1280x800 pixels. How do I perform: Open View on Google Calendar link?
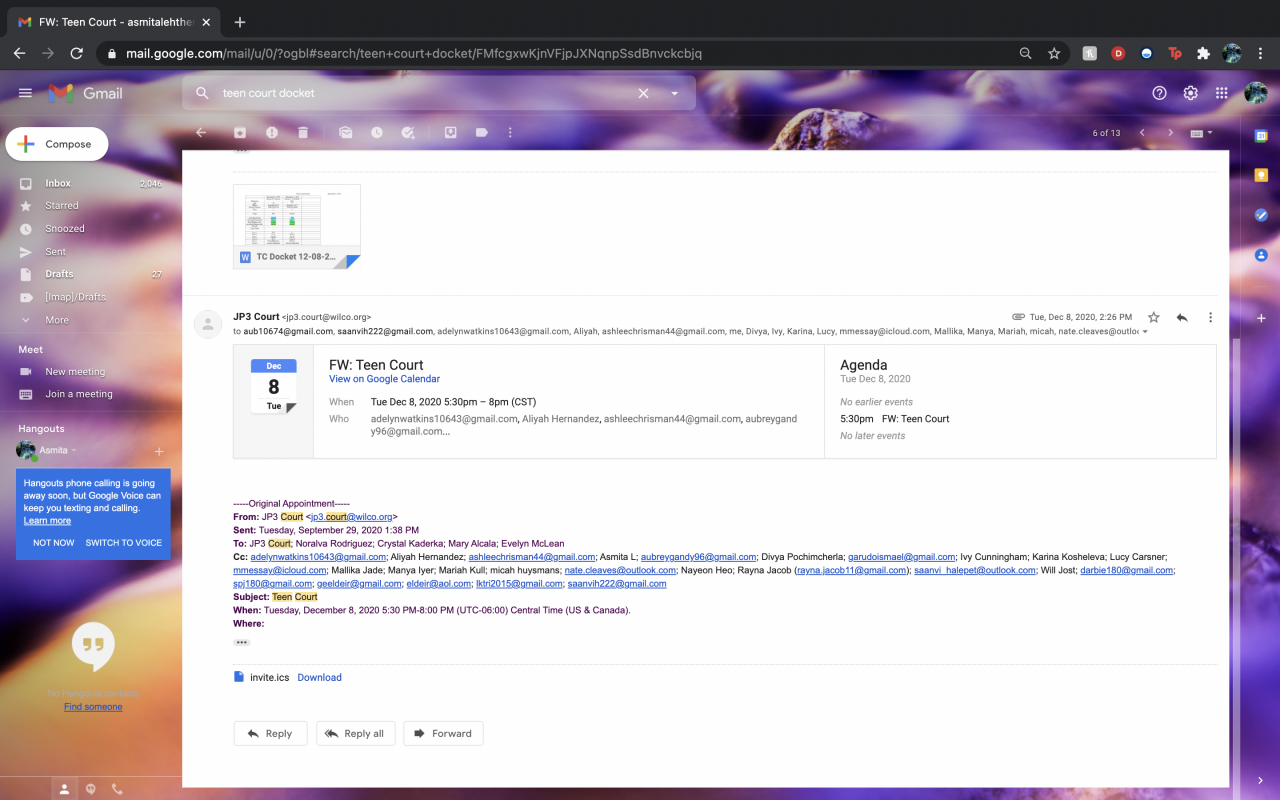point(384,379)
